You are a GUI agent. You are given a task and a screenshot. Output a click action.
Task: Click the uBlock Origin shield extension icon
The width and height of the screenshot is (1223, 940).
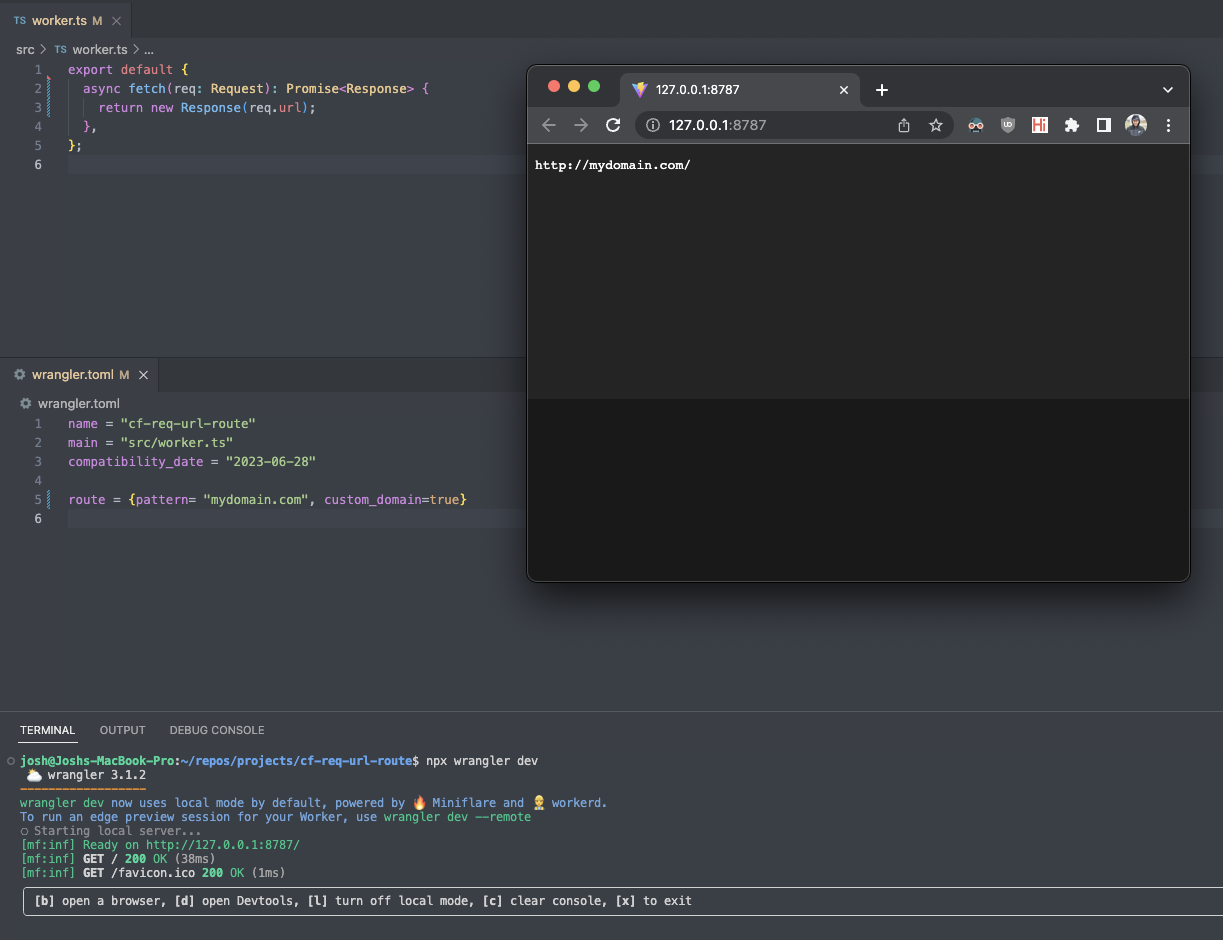[1008, 125]
